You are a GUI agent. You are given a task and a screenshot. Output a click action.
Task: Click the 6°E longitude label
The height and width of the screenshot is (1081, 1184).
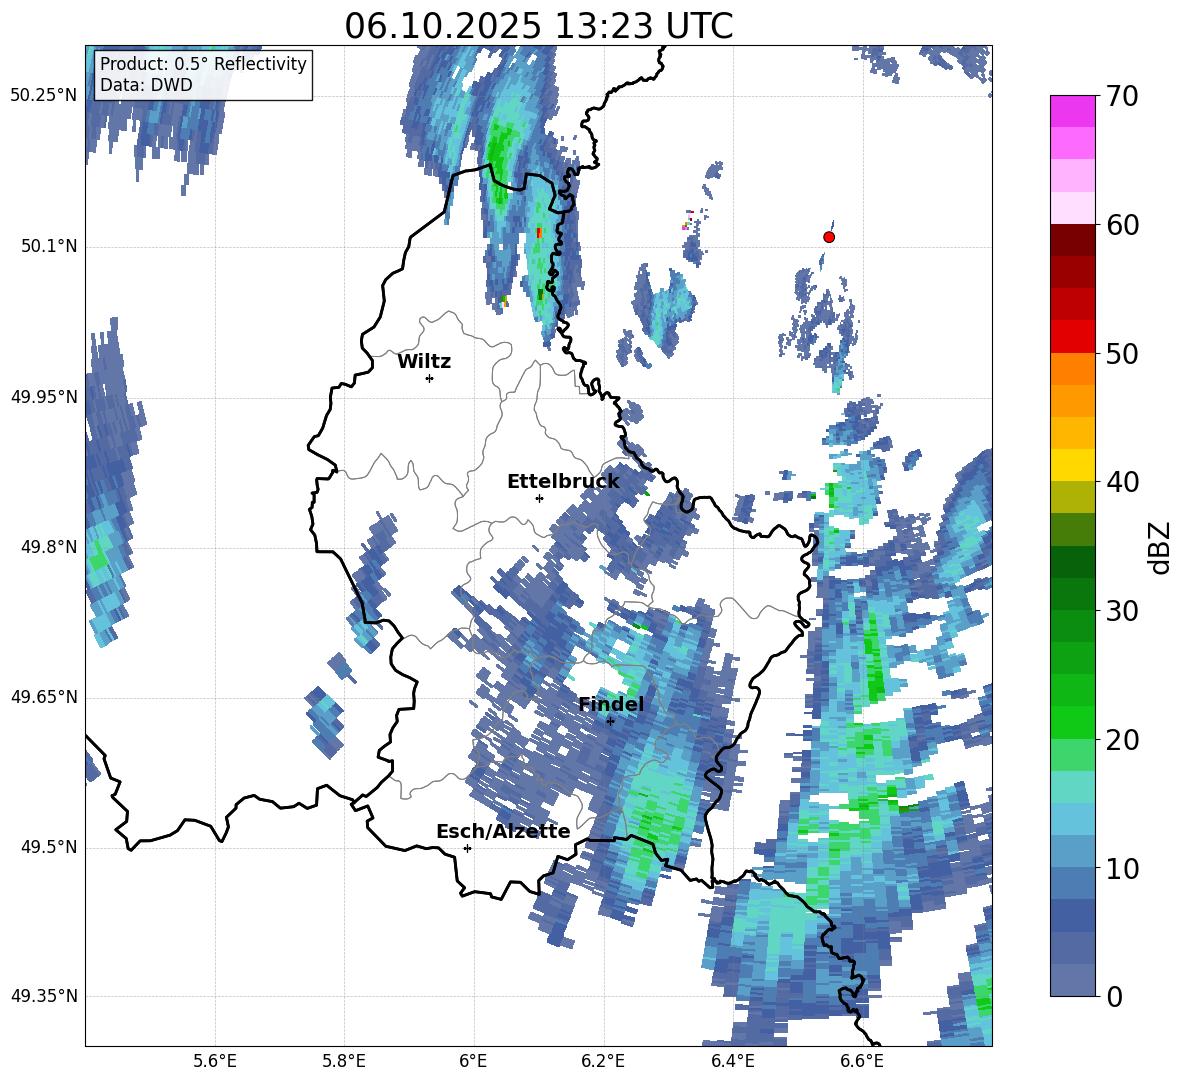[473, 1061]
